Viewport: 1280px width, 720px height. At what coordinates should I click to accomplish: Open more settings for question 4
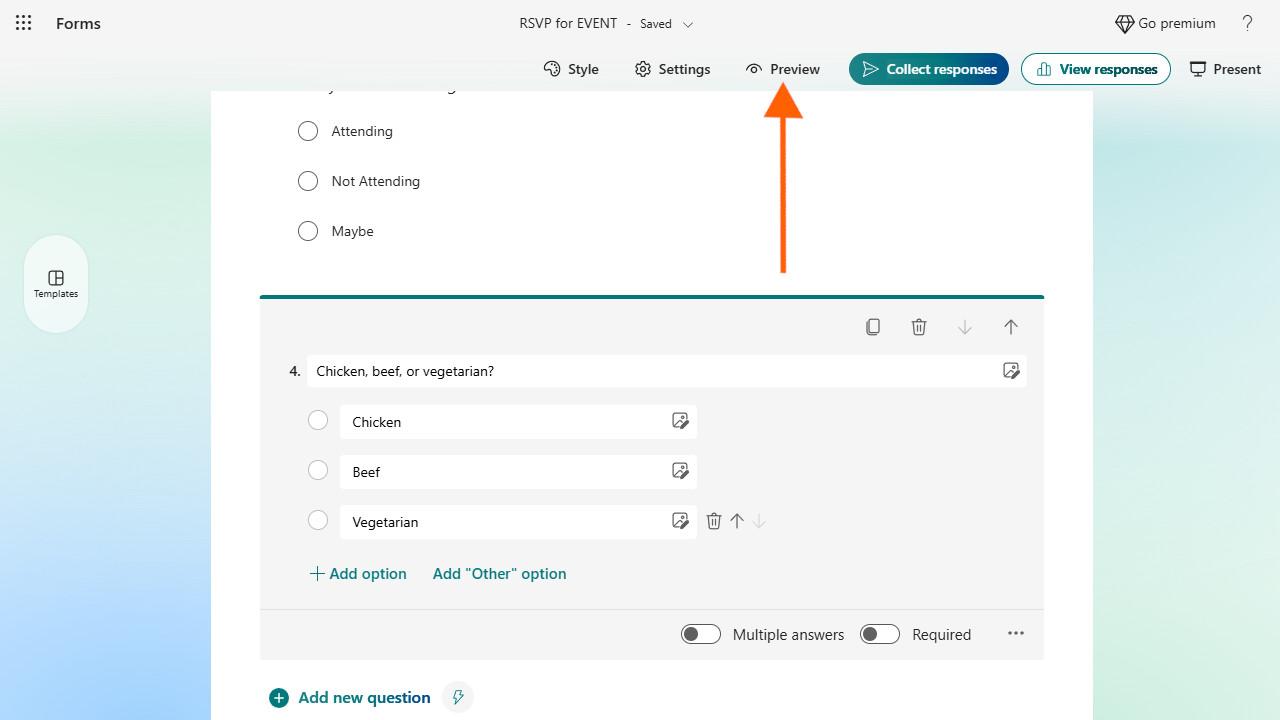(x=1016, y=633)
